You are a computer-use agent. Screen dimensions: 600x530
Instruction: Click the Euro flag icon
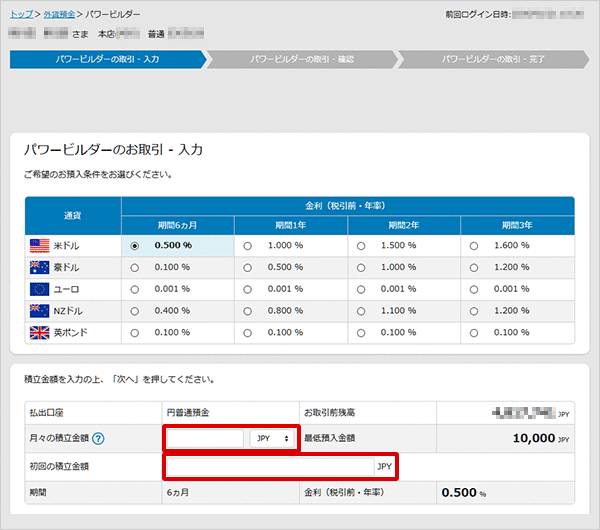coord(40,289)
